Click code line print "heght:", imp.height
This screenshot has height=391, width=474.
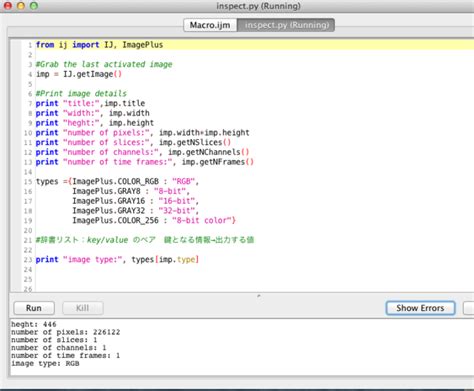click(x=95, y=123)
